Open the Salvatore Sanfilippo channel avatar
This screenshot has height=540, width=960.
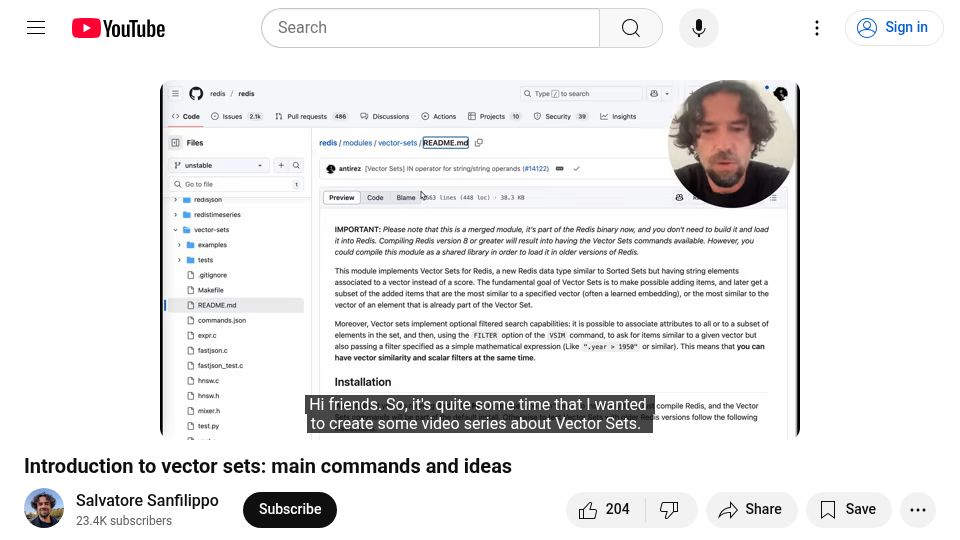point(44,508)
